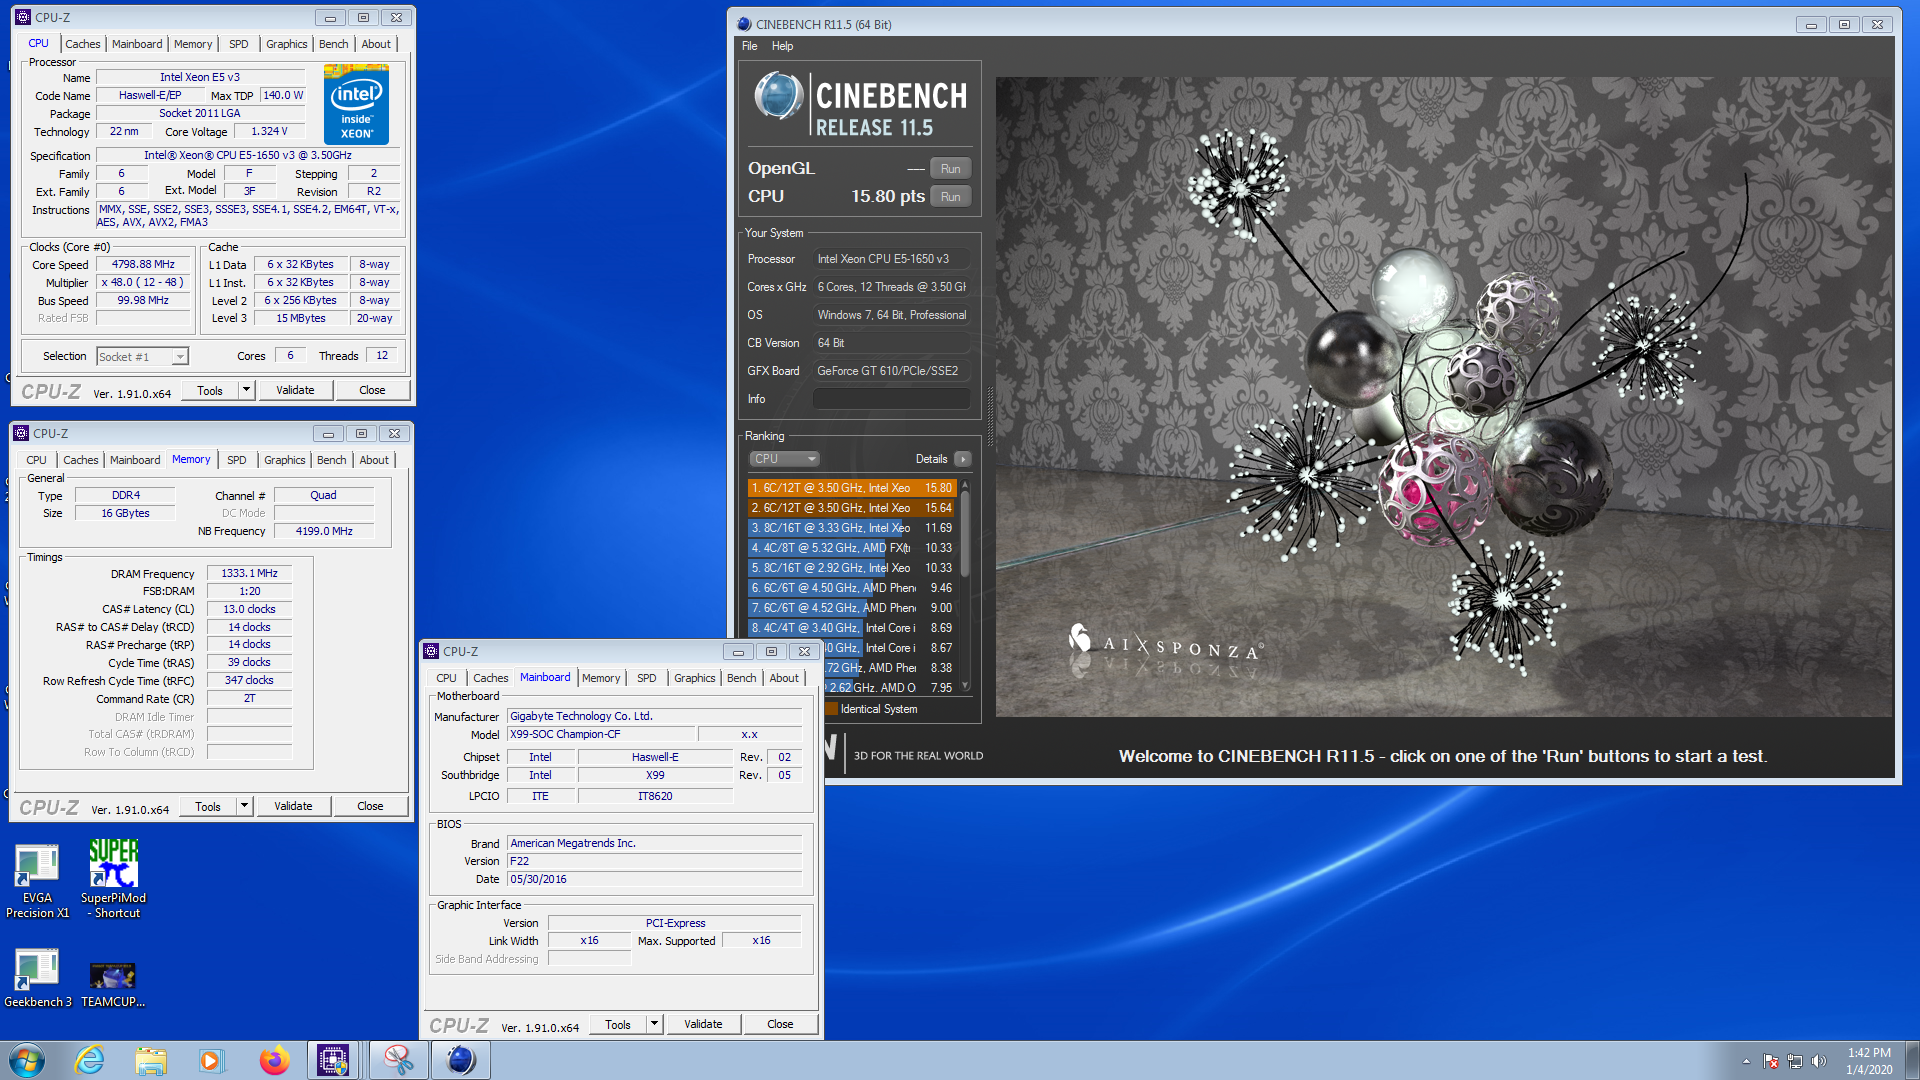Screen dimensions: 1920x1080
Task: Click CPU-Z title icon in Memory window
Action: pyautogui.click(x=21, y=433)
